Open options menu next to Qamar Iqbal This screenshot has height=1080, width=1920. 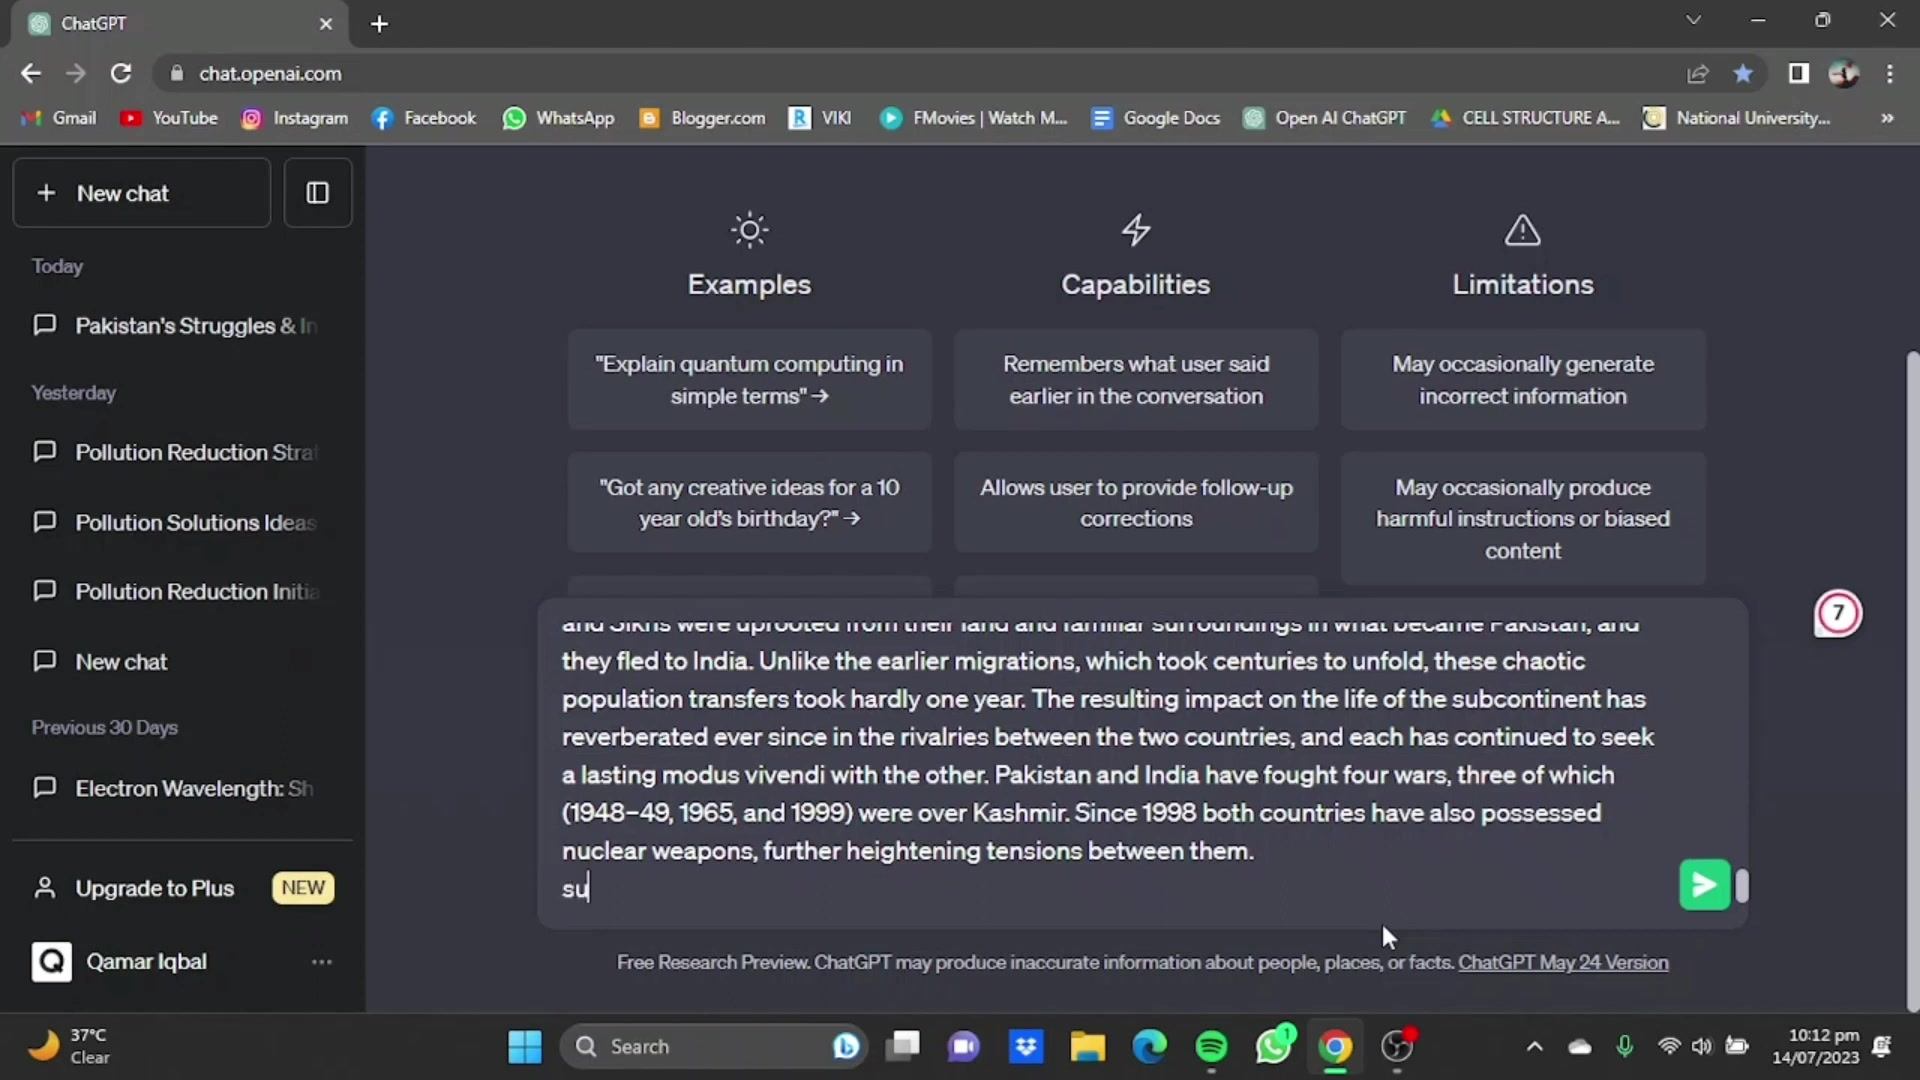tap(320, 961)
